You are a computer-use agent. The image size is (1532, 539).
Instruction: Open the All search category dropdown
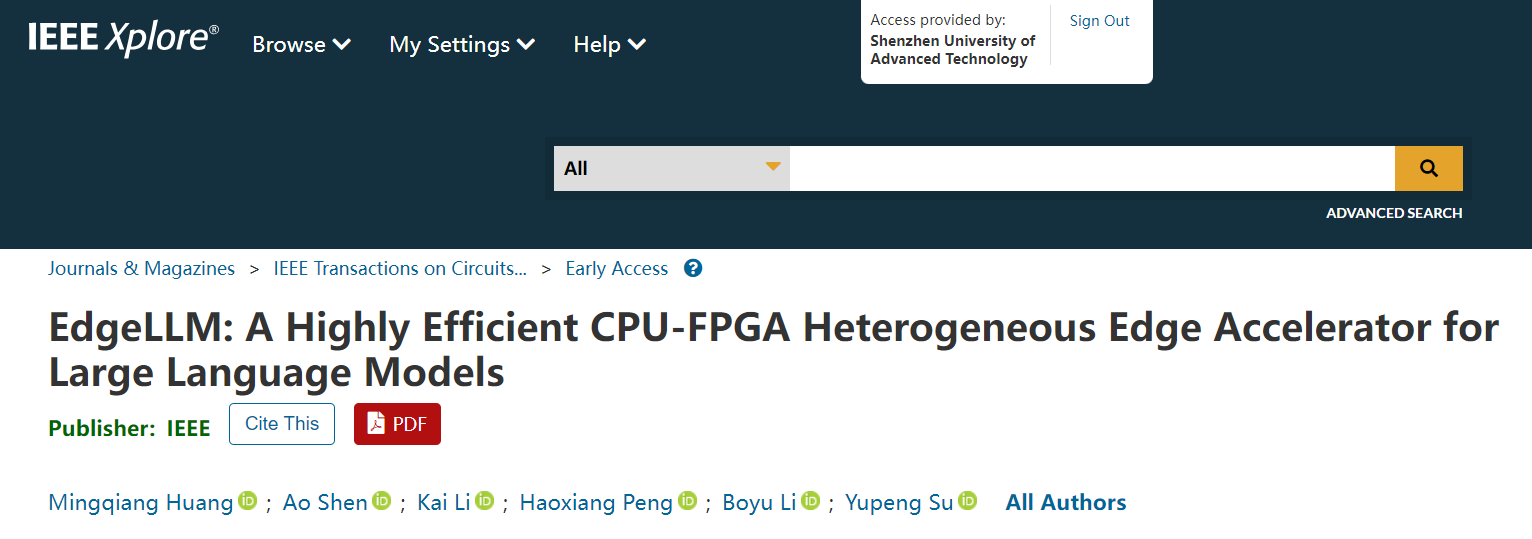point(671,168)
